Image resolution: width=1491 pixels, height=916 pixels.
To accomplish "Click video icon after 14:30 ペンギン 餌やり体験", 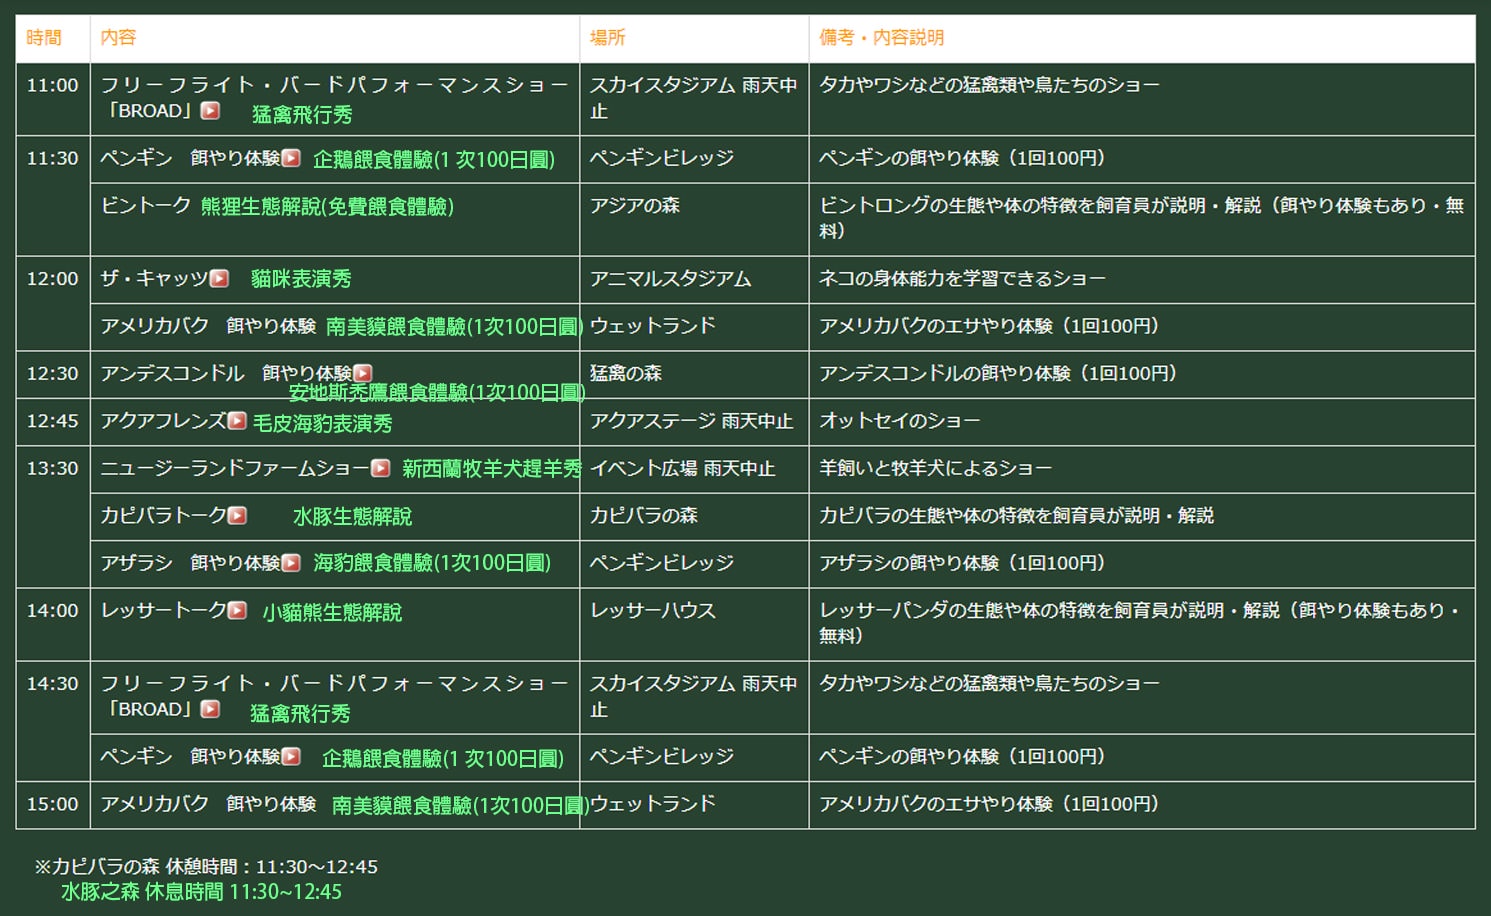I will [x=291, y=757].
